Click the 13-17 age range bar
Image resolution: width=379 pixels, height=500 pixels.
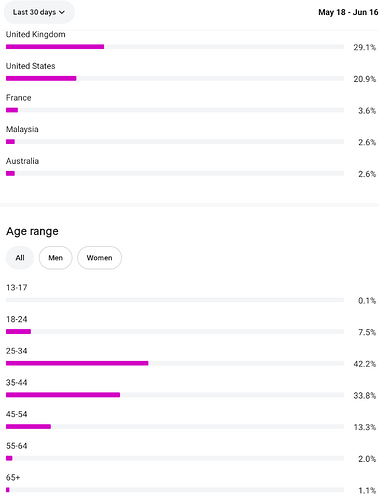coord(175,300)
